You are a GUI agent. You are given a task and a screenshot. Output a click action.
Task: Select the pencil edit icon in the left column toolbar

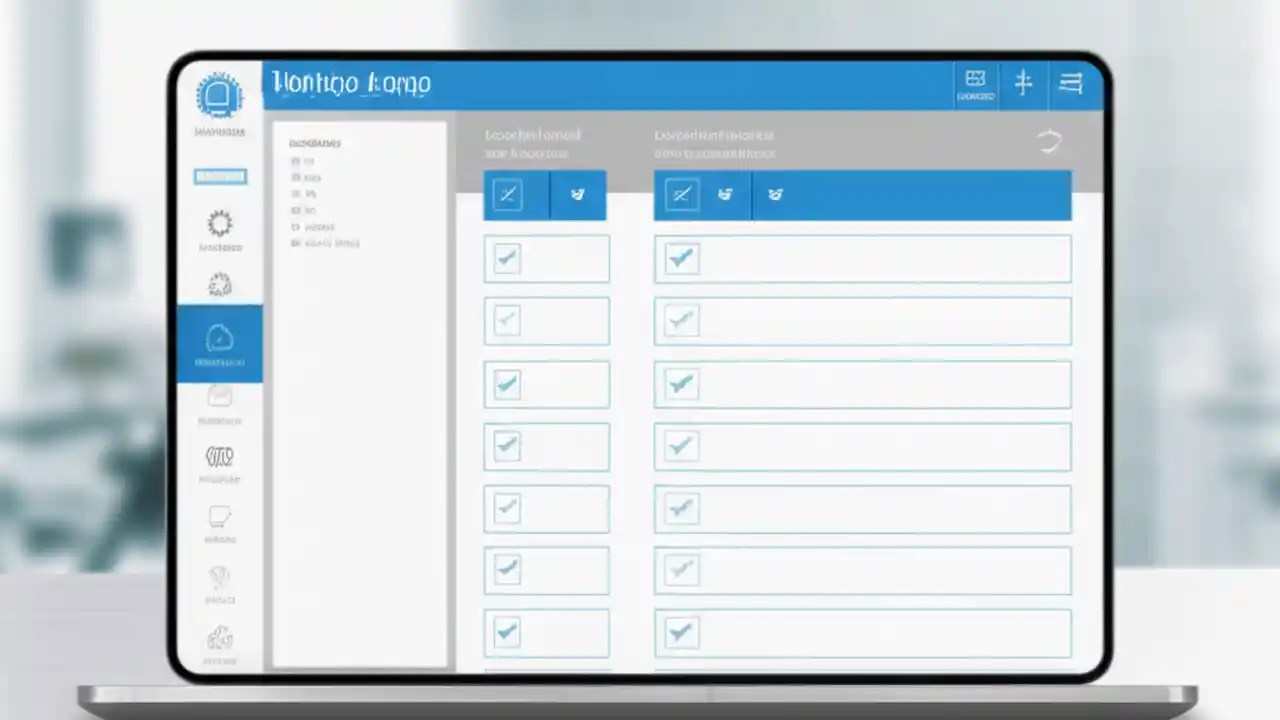[x=510, y=195]
